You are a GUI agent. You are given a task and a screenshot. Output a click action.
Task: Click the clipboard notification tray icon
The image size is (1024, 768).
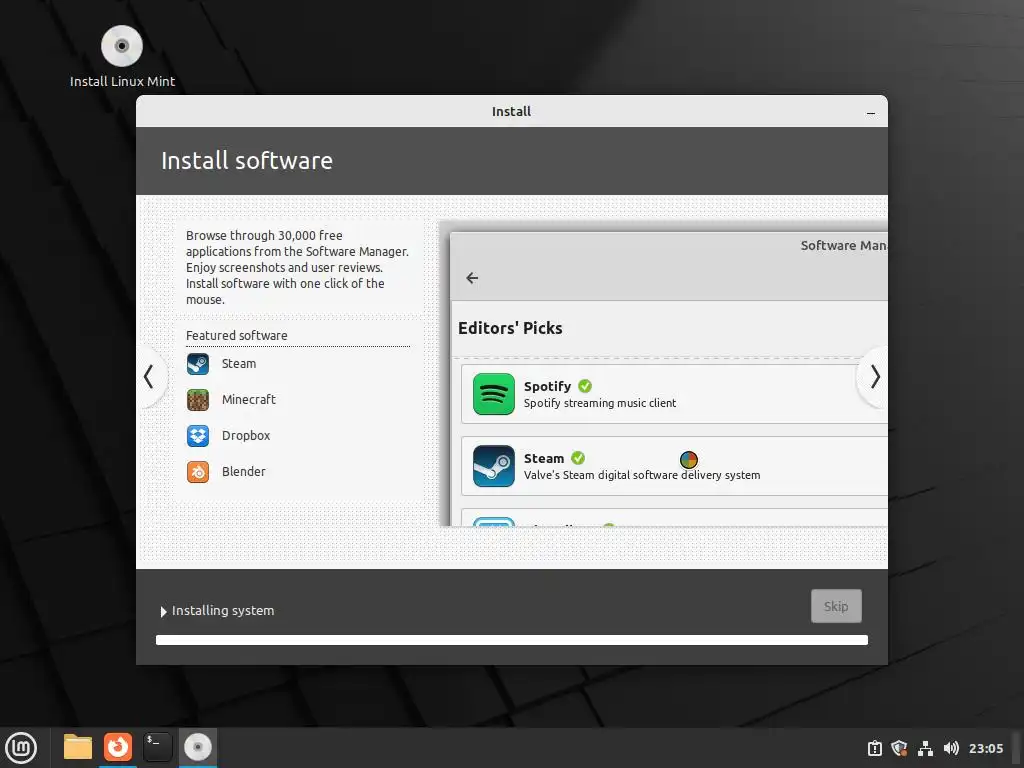click(874, 748)
